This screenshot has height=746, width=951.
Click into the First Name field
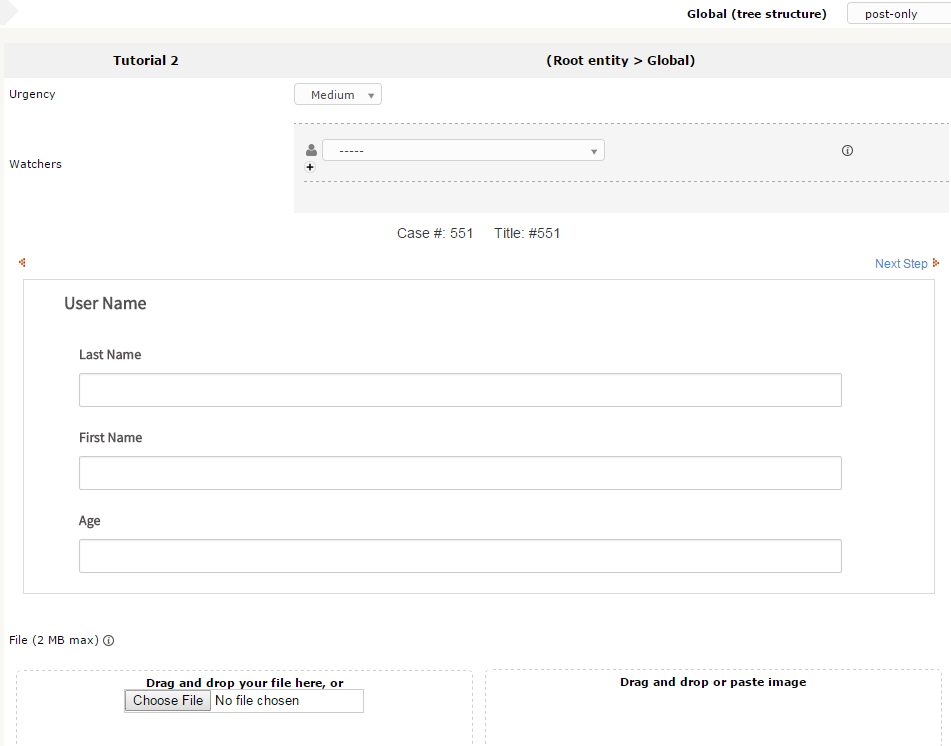(x=460, y=473)
